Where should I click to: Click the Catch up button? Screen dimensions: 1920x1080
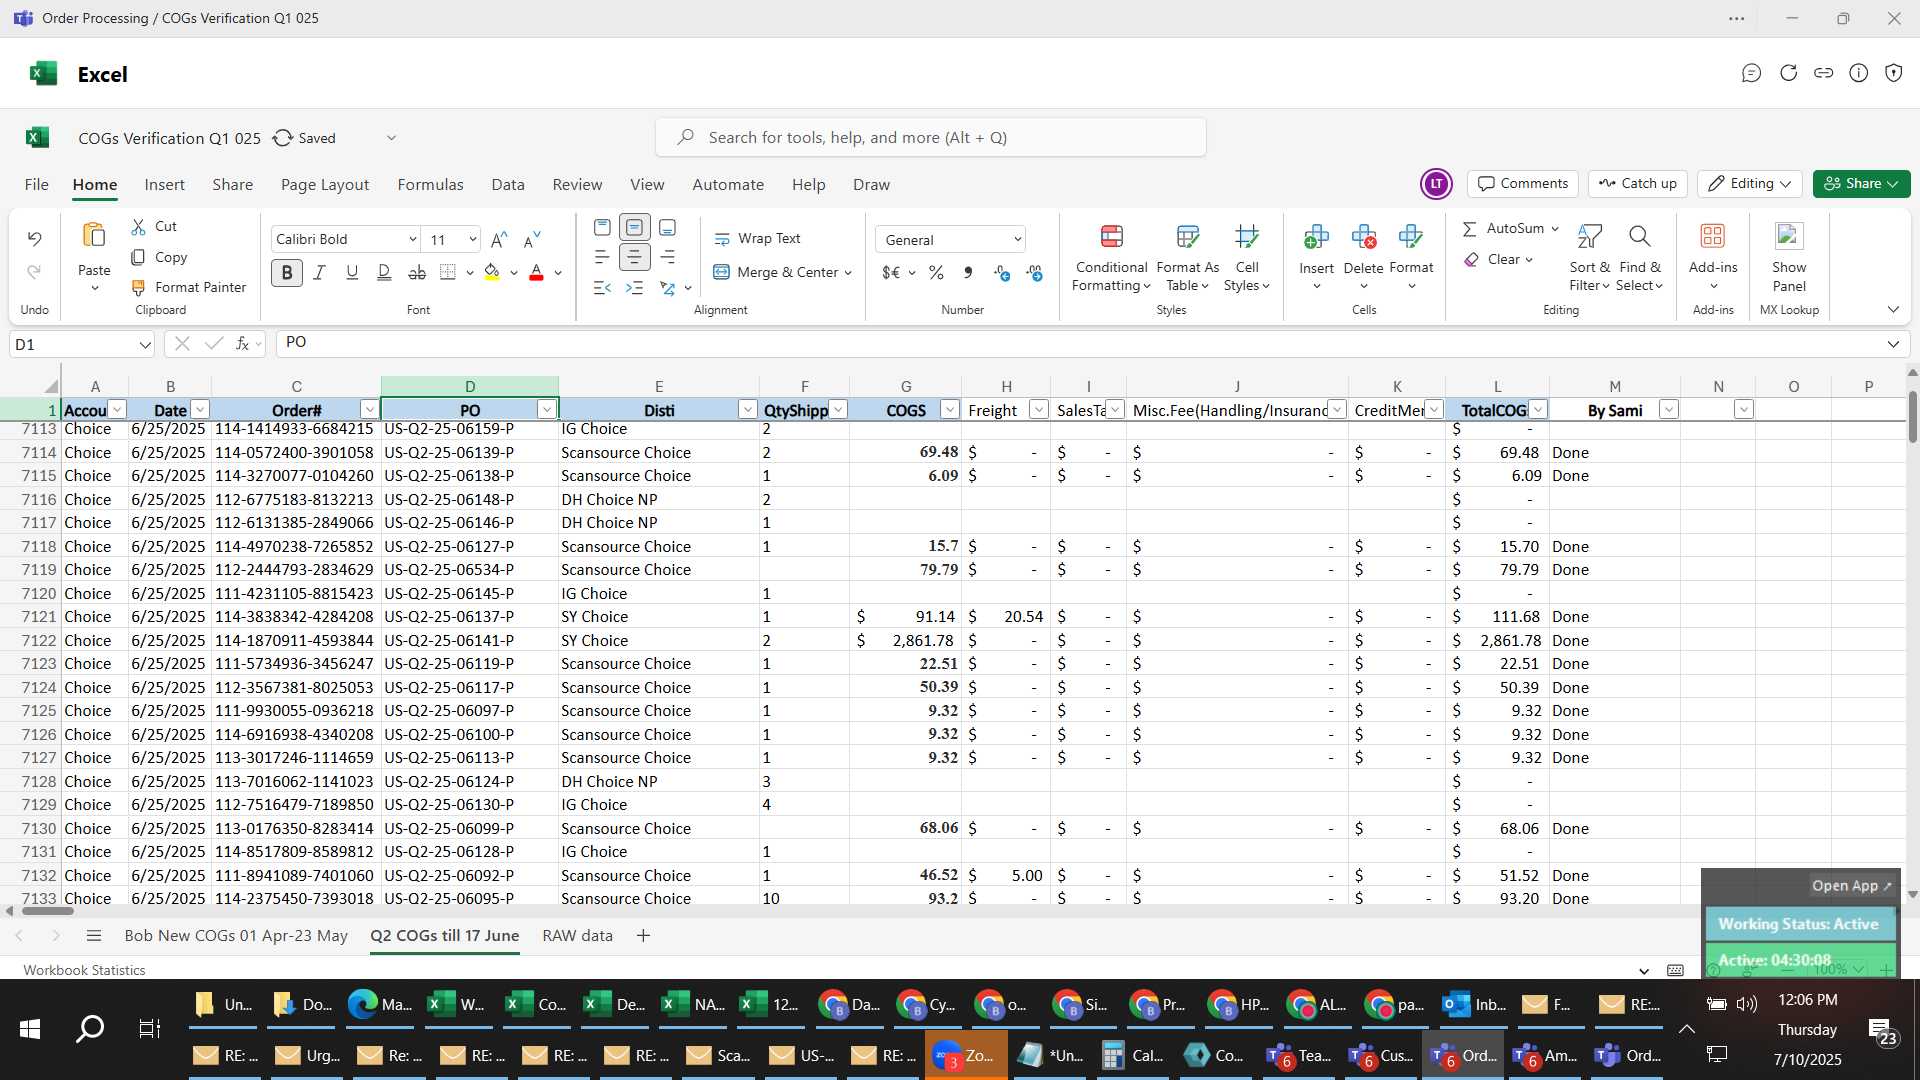1637,184
